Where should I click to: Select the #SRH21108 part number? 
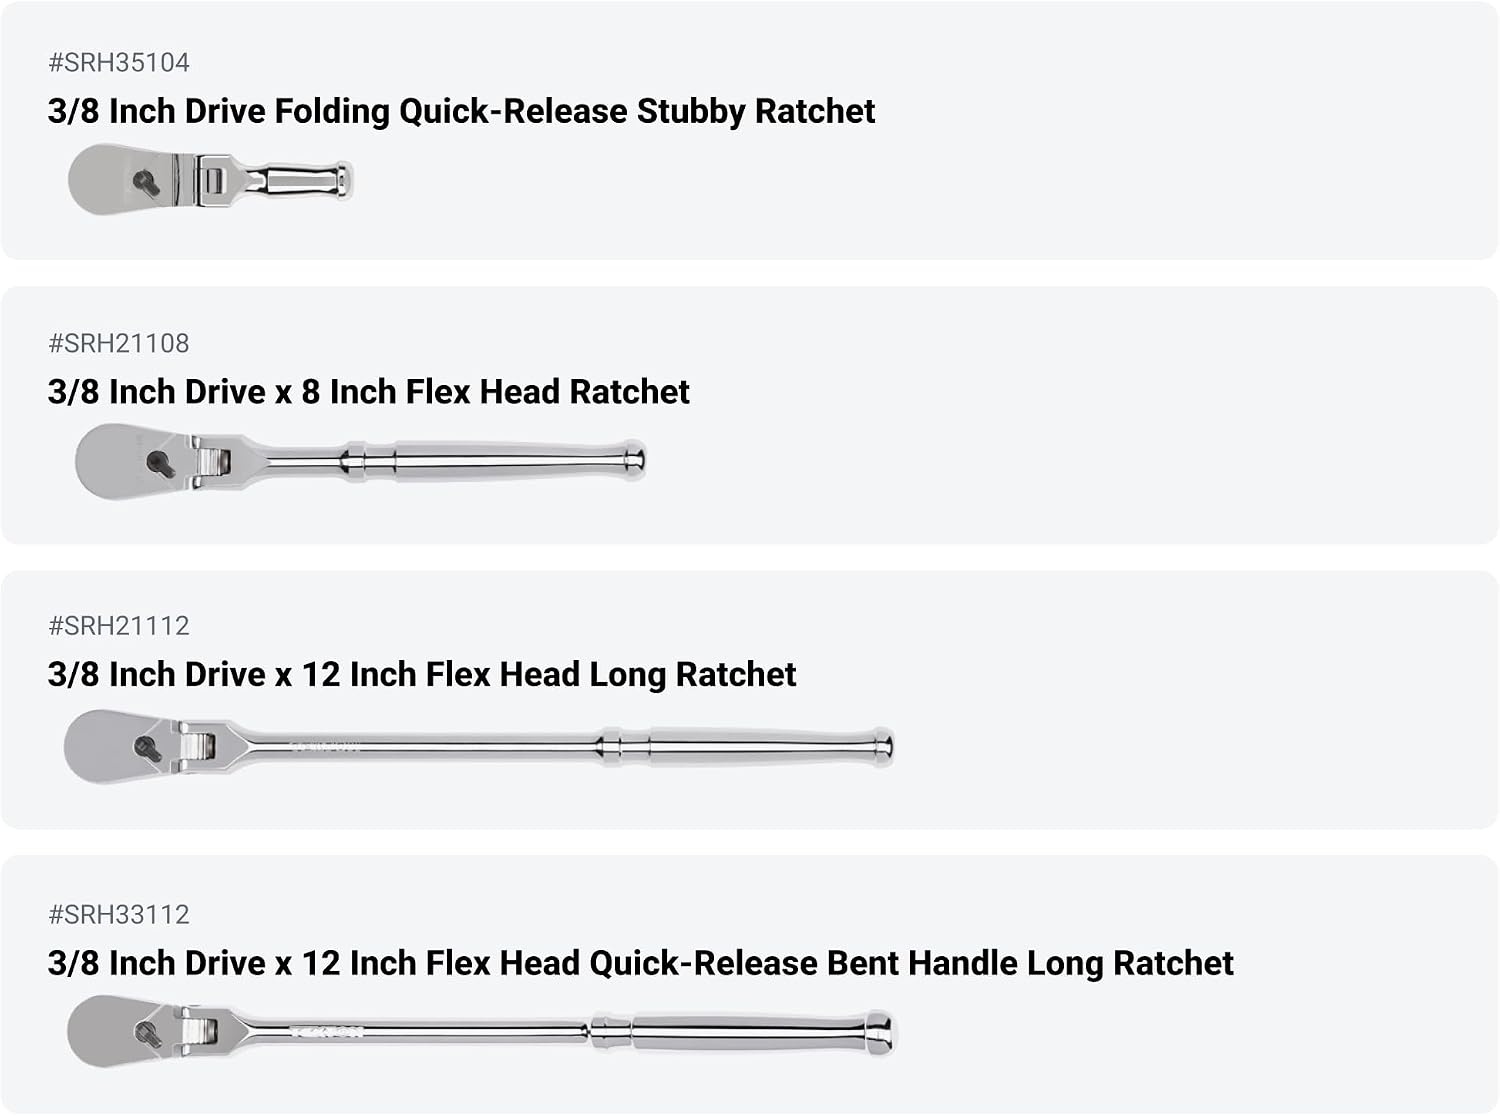119,343
